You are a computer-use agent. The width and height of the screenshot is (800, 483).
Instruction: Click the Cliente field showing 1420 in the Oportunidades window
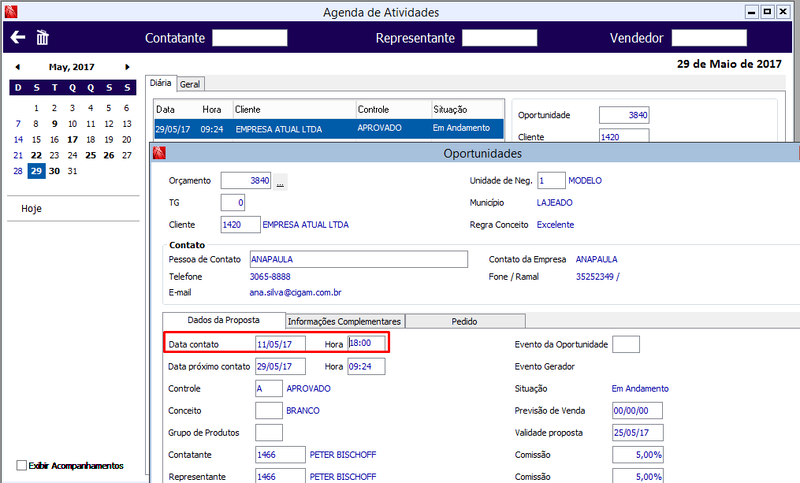(240, 224)
